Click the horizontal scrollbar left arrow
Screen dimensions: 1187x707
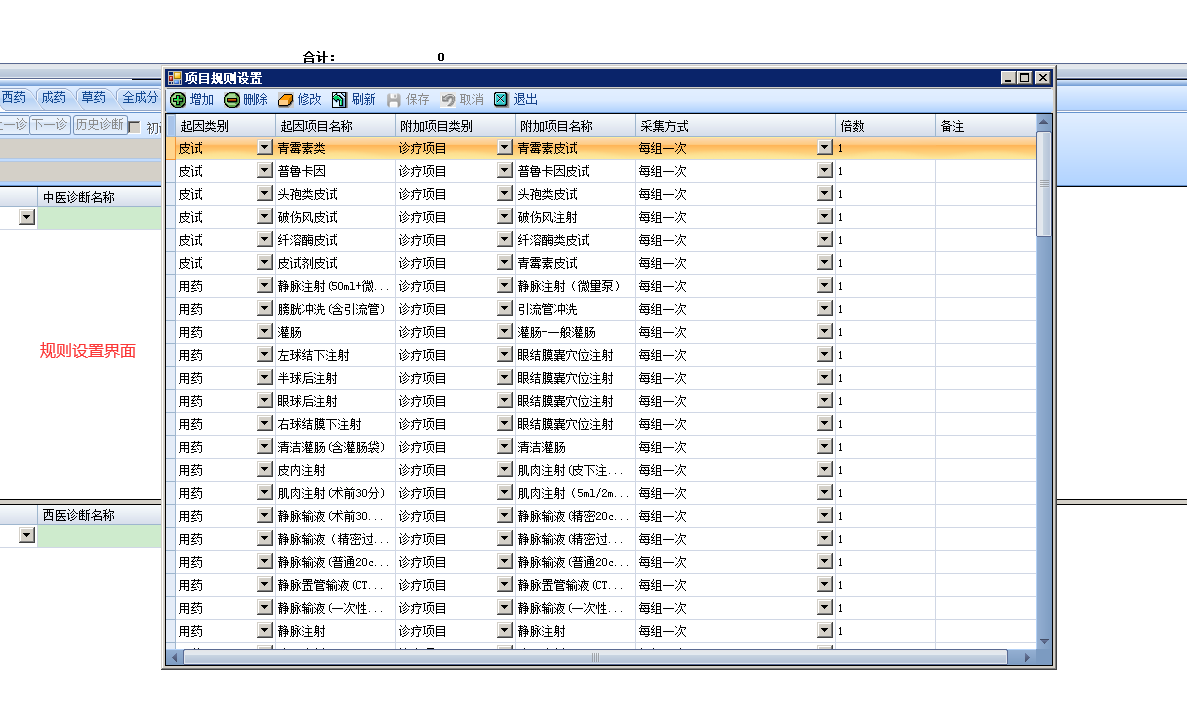point(175,658)
